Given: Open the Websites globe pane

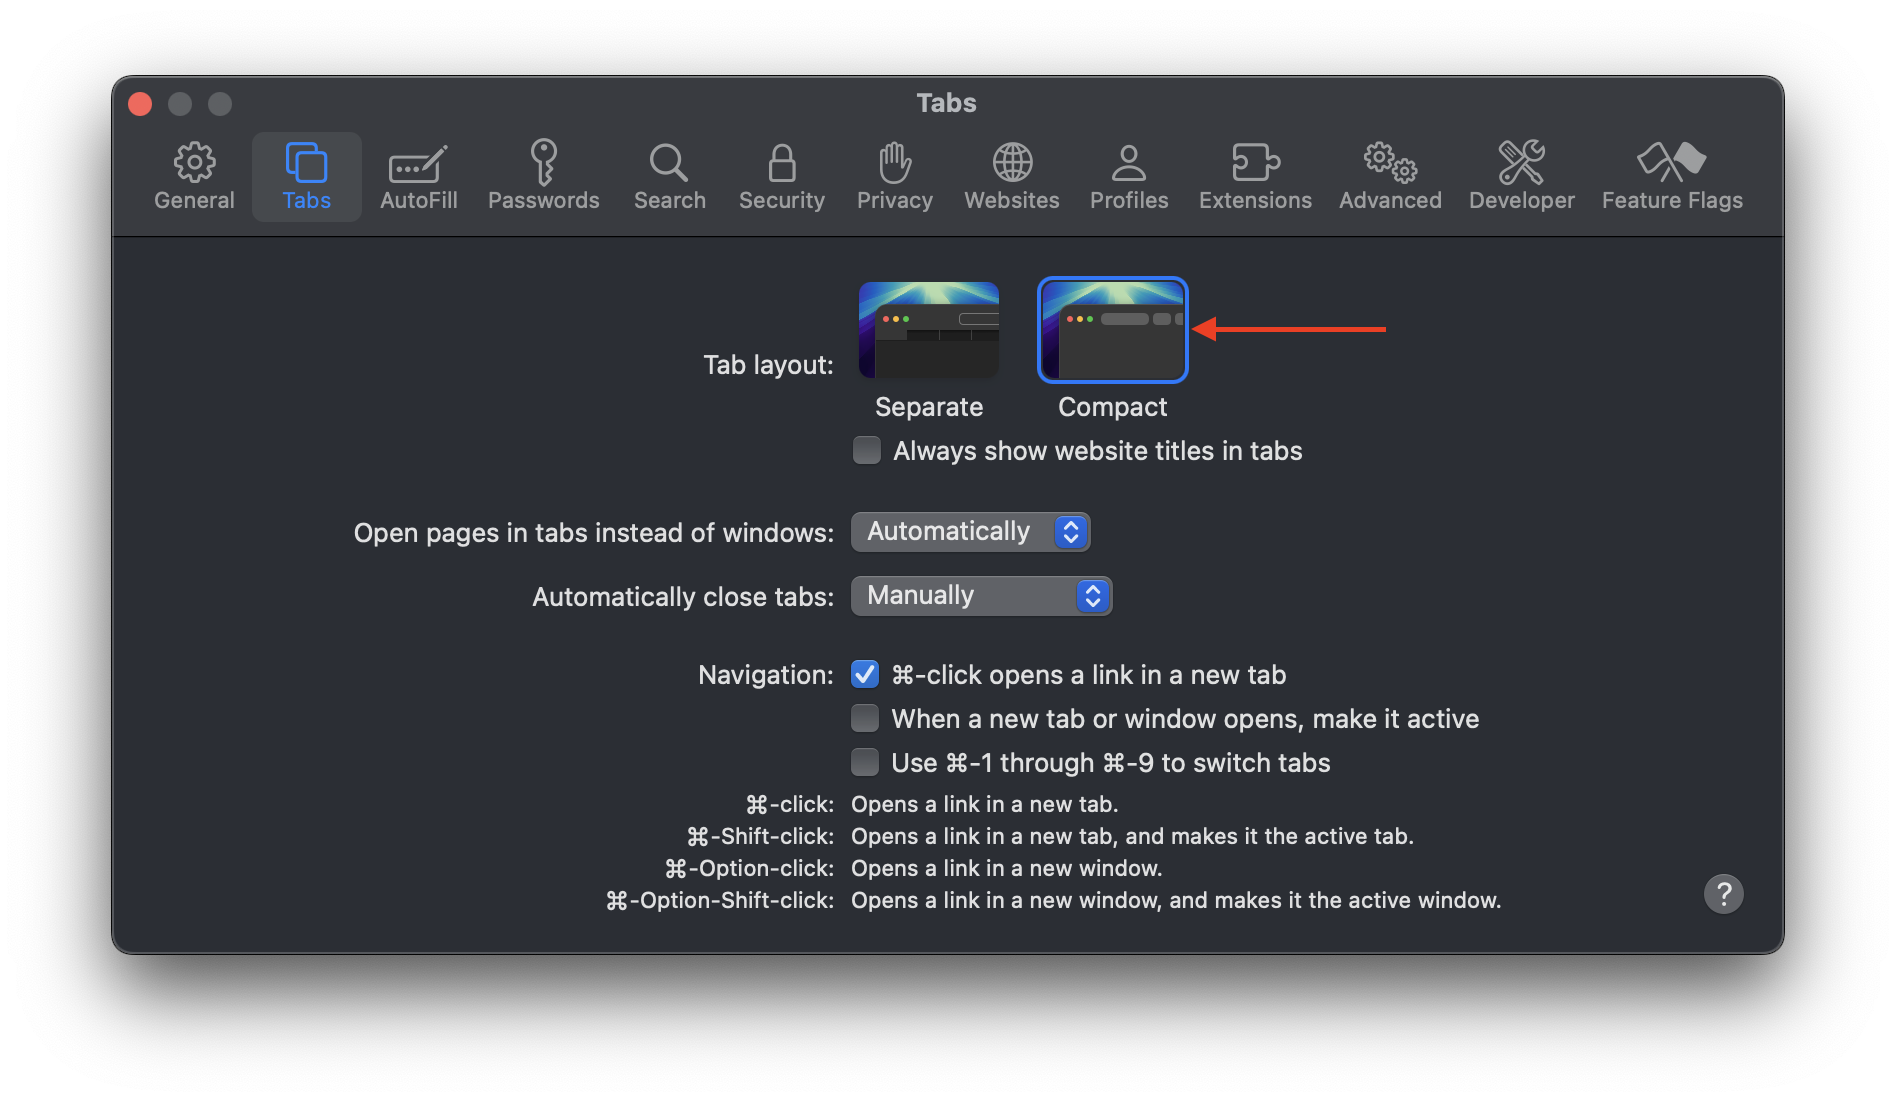Looking at the screenshot, I should tap(1011, 176).
